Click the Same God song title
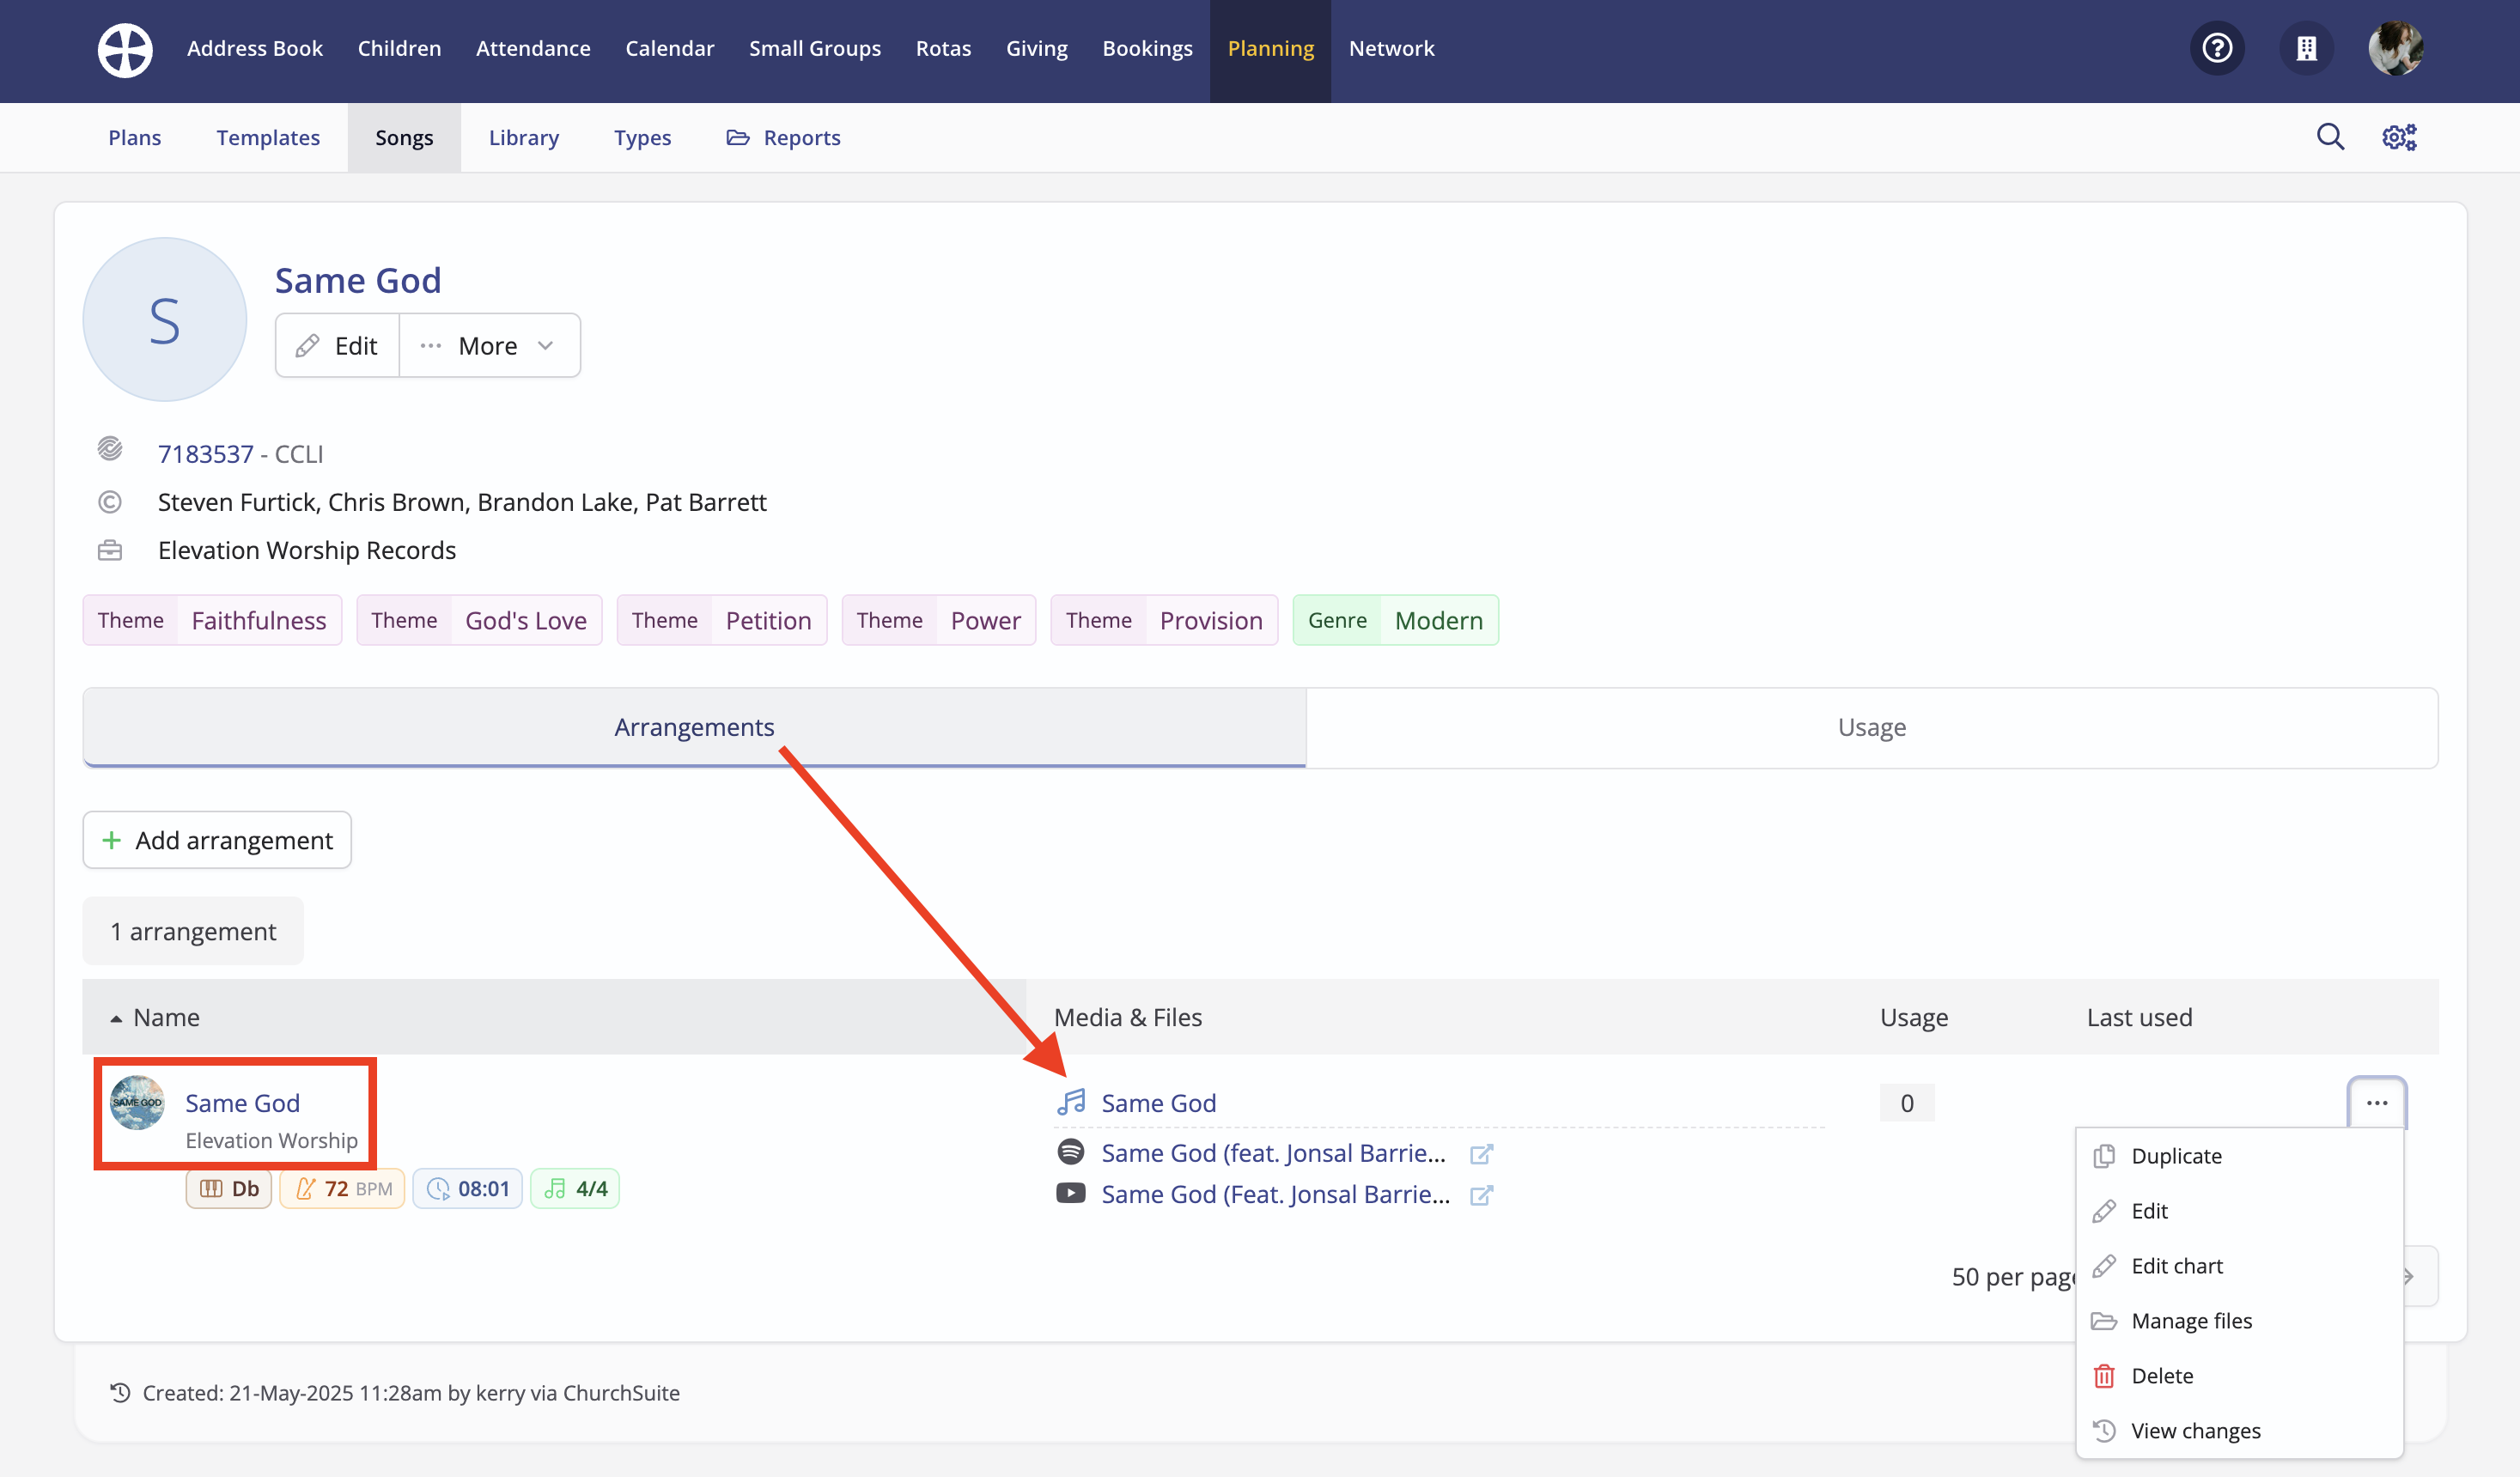Viewport: 2520px width, 1477px height. tap(358, 280)
